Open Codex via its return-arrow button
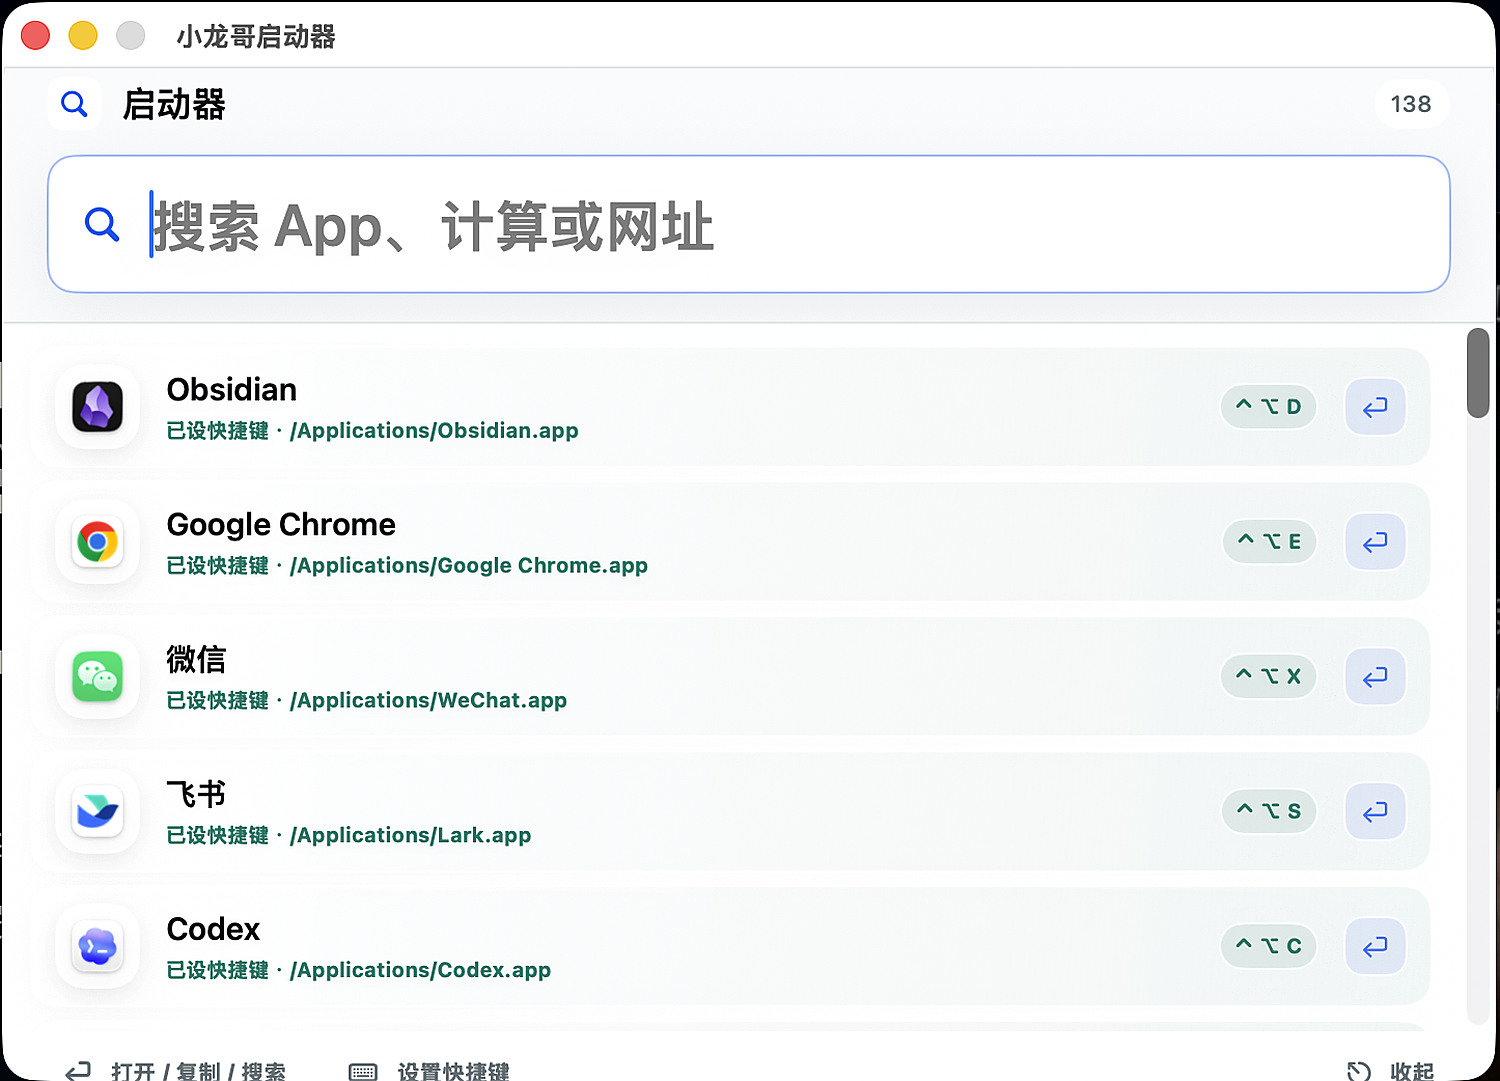 [x=1375, y=947]
